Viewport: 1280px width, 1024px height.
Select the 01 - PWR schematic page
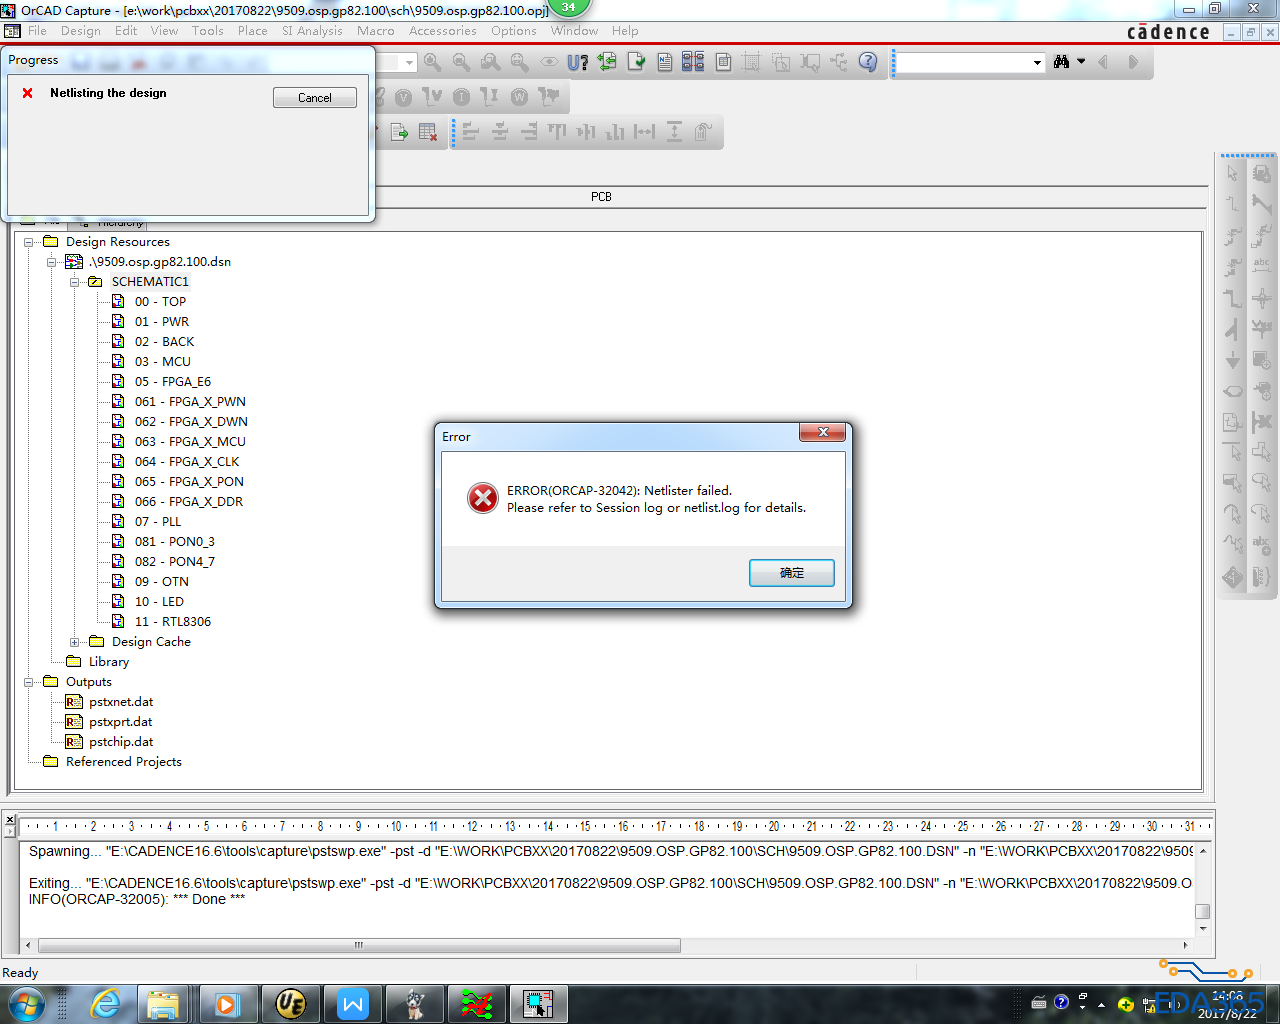[x=162, y=322]
